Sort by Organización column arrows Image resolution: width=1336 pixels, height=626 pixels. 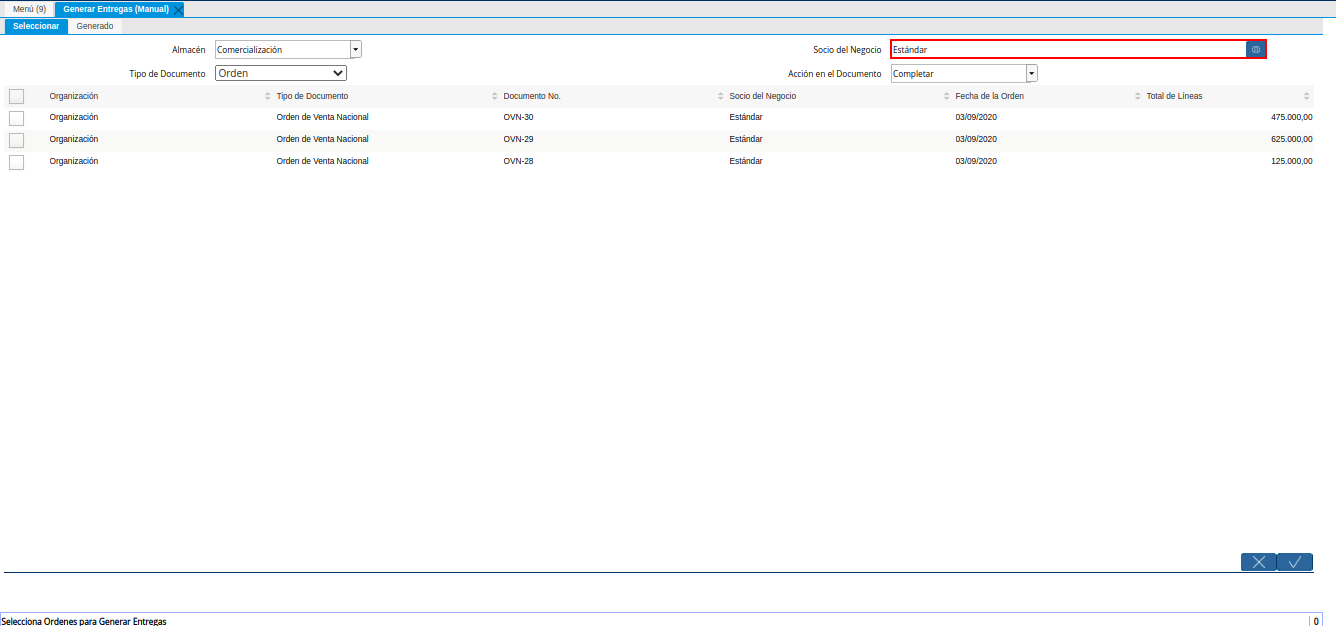[x=267, y=96]
